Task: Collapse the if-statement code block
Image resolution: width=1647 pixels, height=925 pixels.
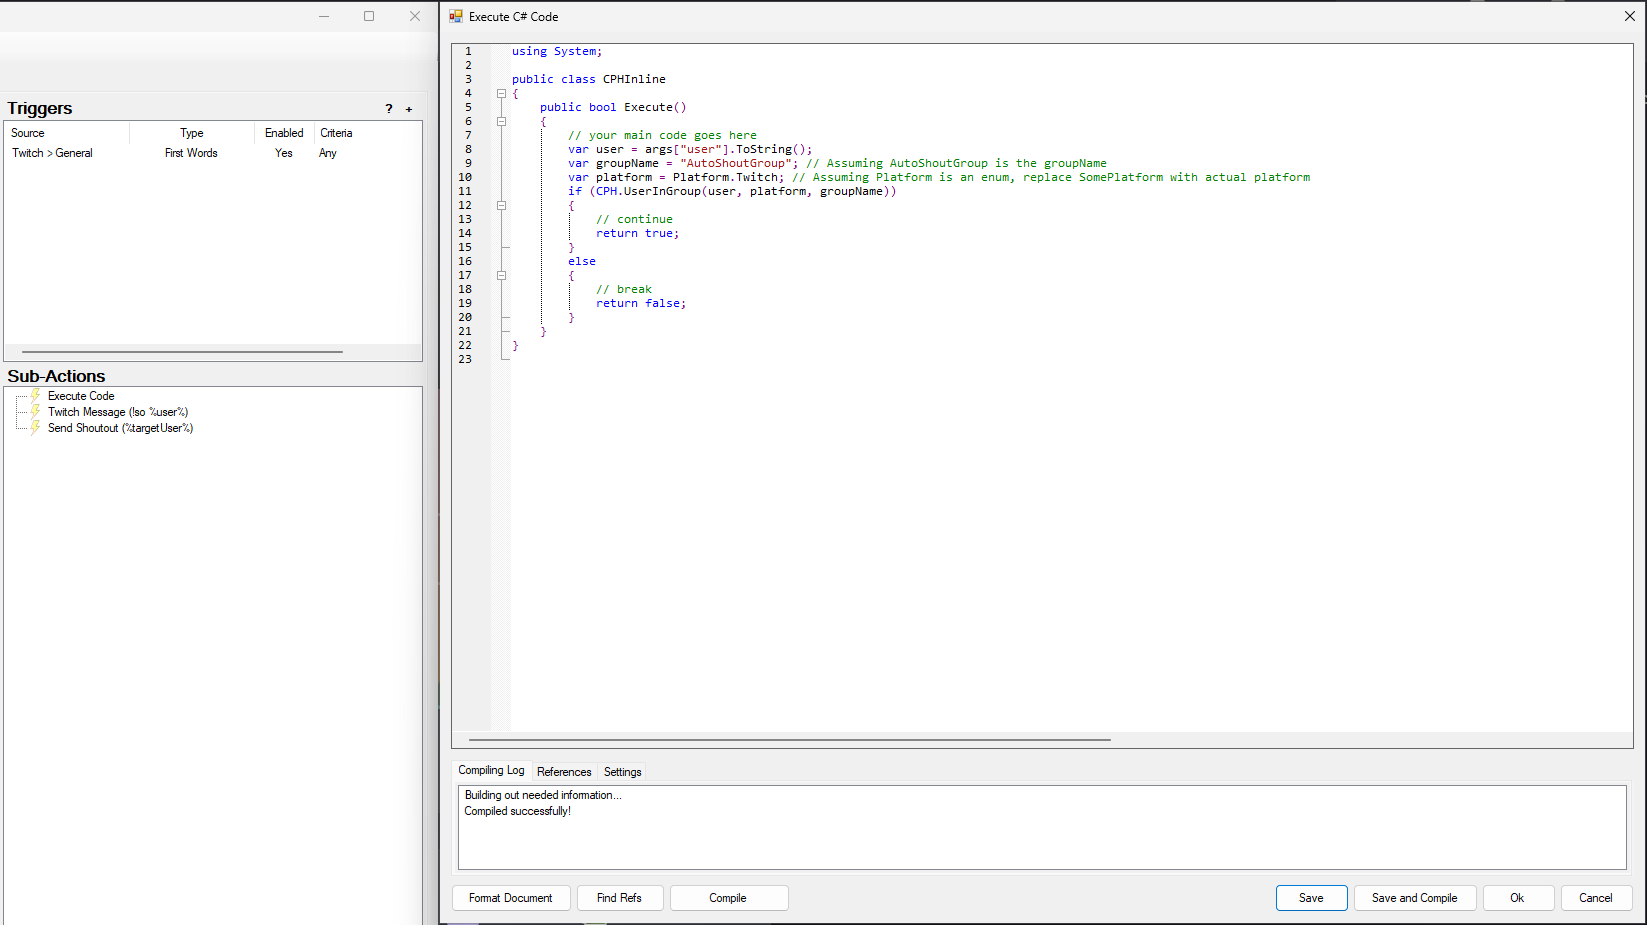Action: tap(501, 205)
